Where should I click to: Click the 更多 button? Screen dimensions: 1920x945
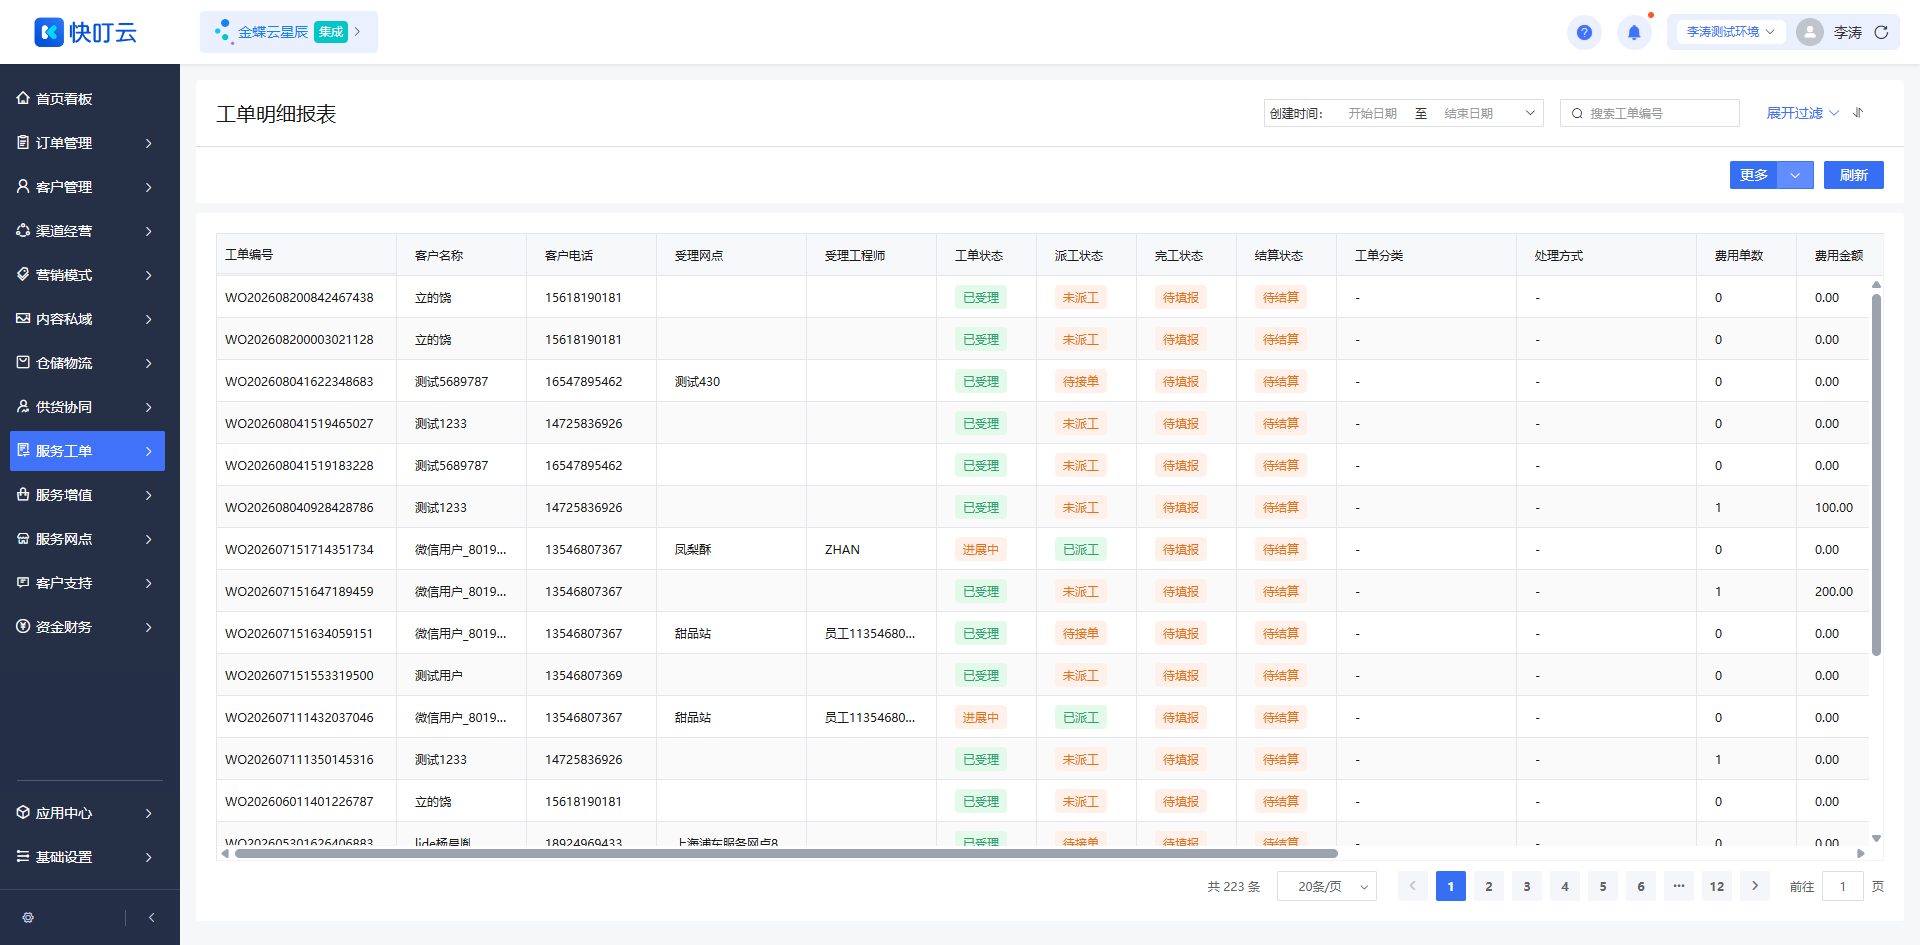click(x=1753, y=175)
